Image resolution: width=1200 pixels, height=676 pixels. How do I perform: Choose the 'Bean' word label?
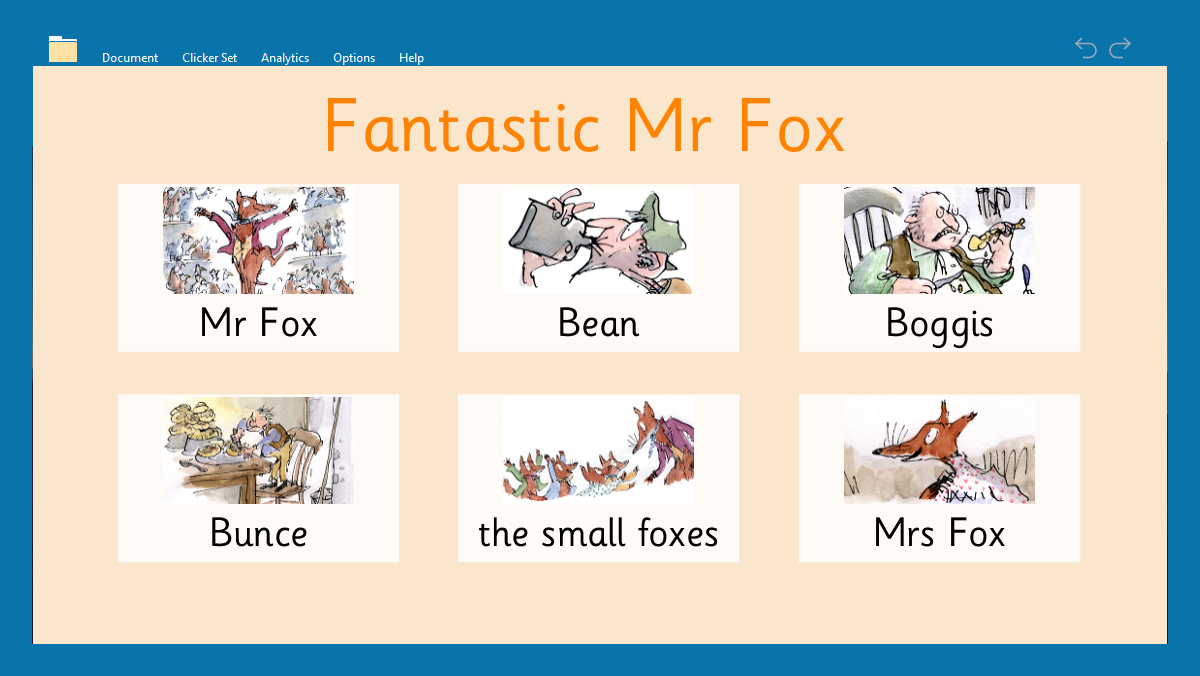tap(598, 323)
